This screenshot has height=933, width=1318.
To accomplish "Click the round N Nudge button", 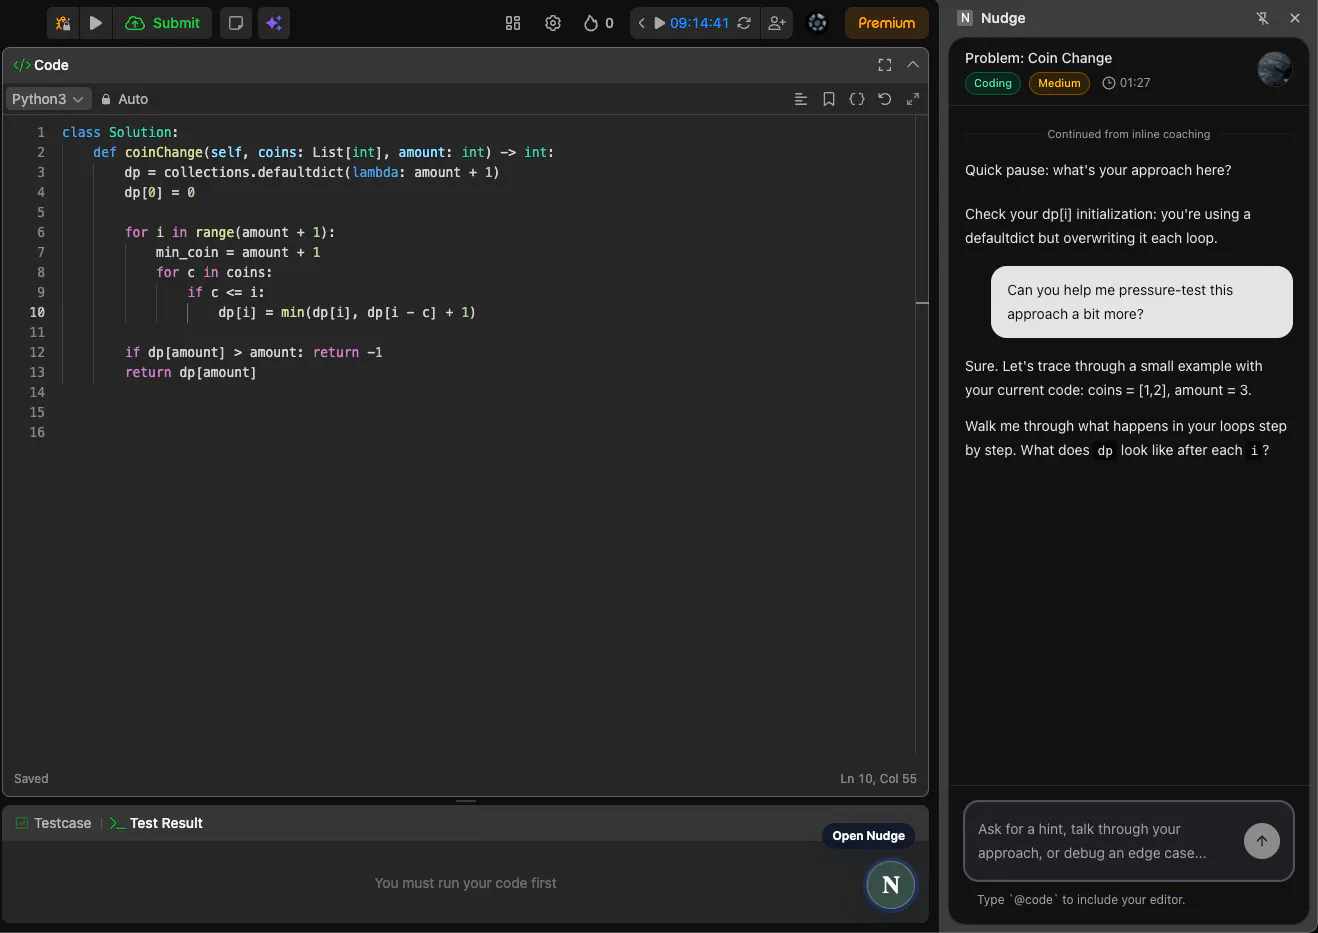I will (890, 884).
